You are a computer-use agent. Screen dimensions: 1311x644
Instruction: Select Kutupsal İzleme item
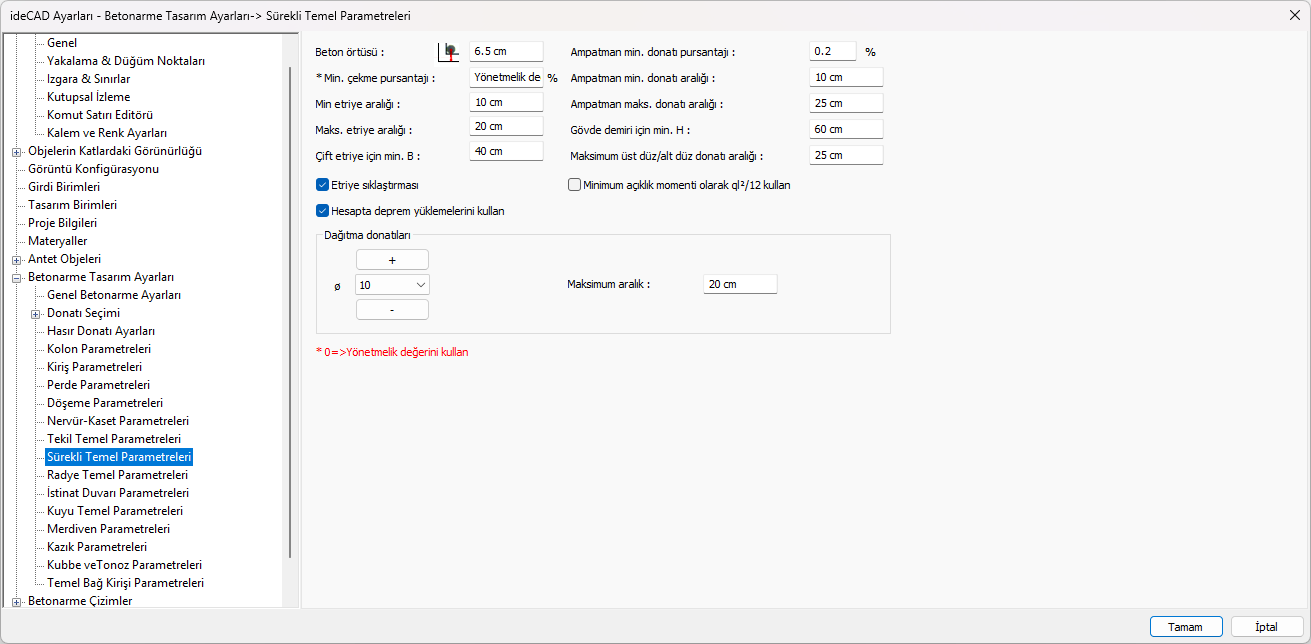click(88, 97)
